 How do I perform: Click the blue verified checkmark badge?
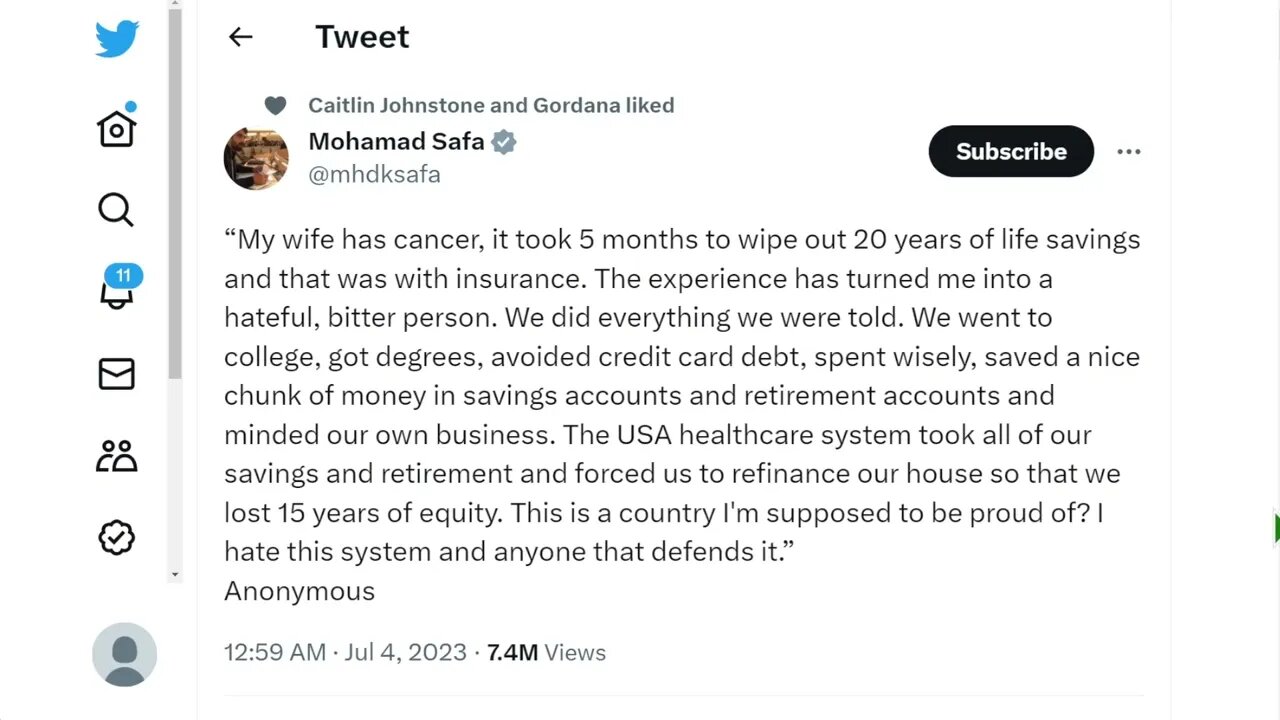tap(504, 142)
